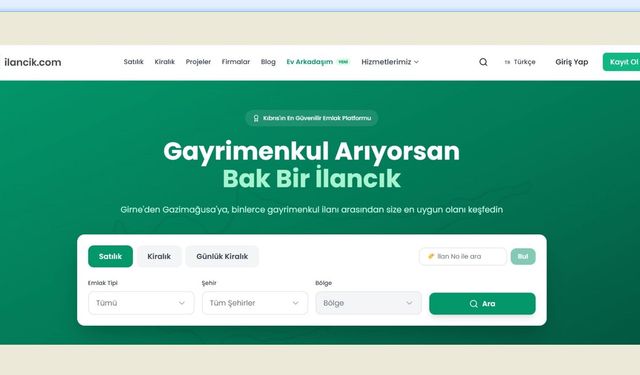Open the Bölge region dropdown
The width and height of the screenshot is (640, 375).
click(368, 303)
